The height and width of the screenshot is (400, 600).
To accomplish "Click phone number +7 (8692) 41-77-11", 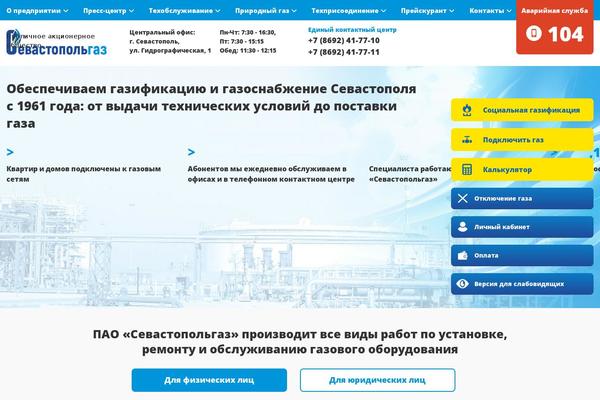I will click(344, 52).
